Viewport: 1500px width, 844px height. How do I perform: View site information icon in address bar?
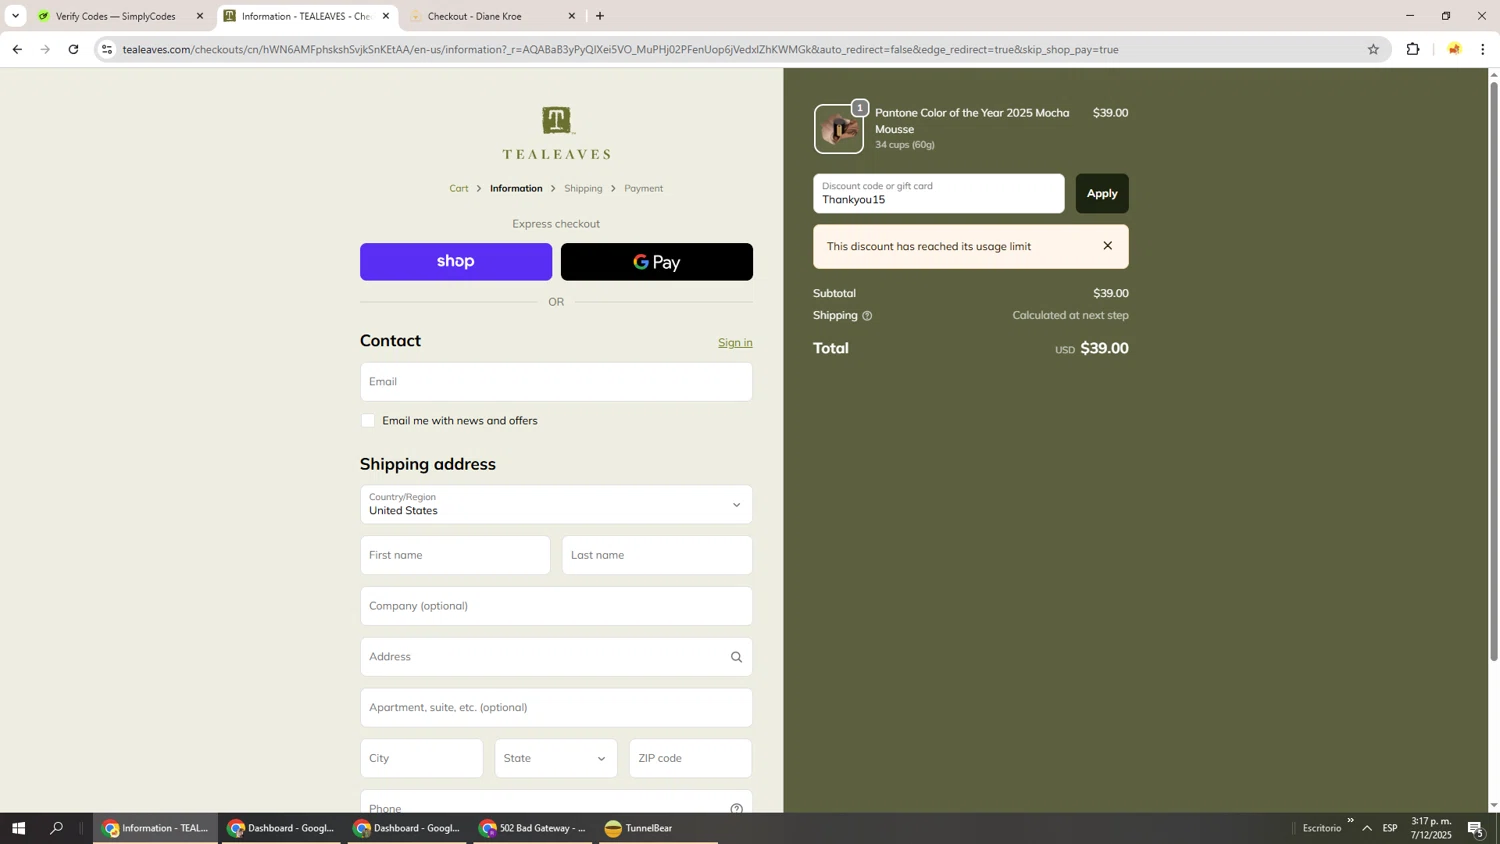pos(107,49)
